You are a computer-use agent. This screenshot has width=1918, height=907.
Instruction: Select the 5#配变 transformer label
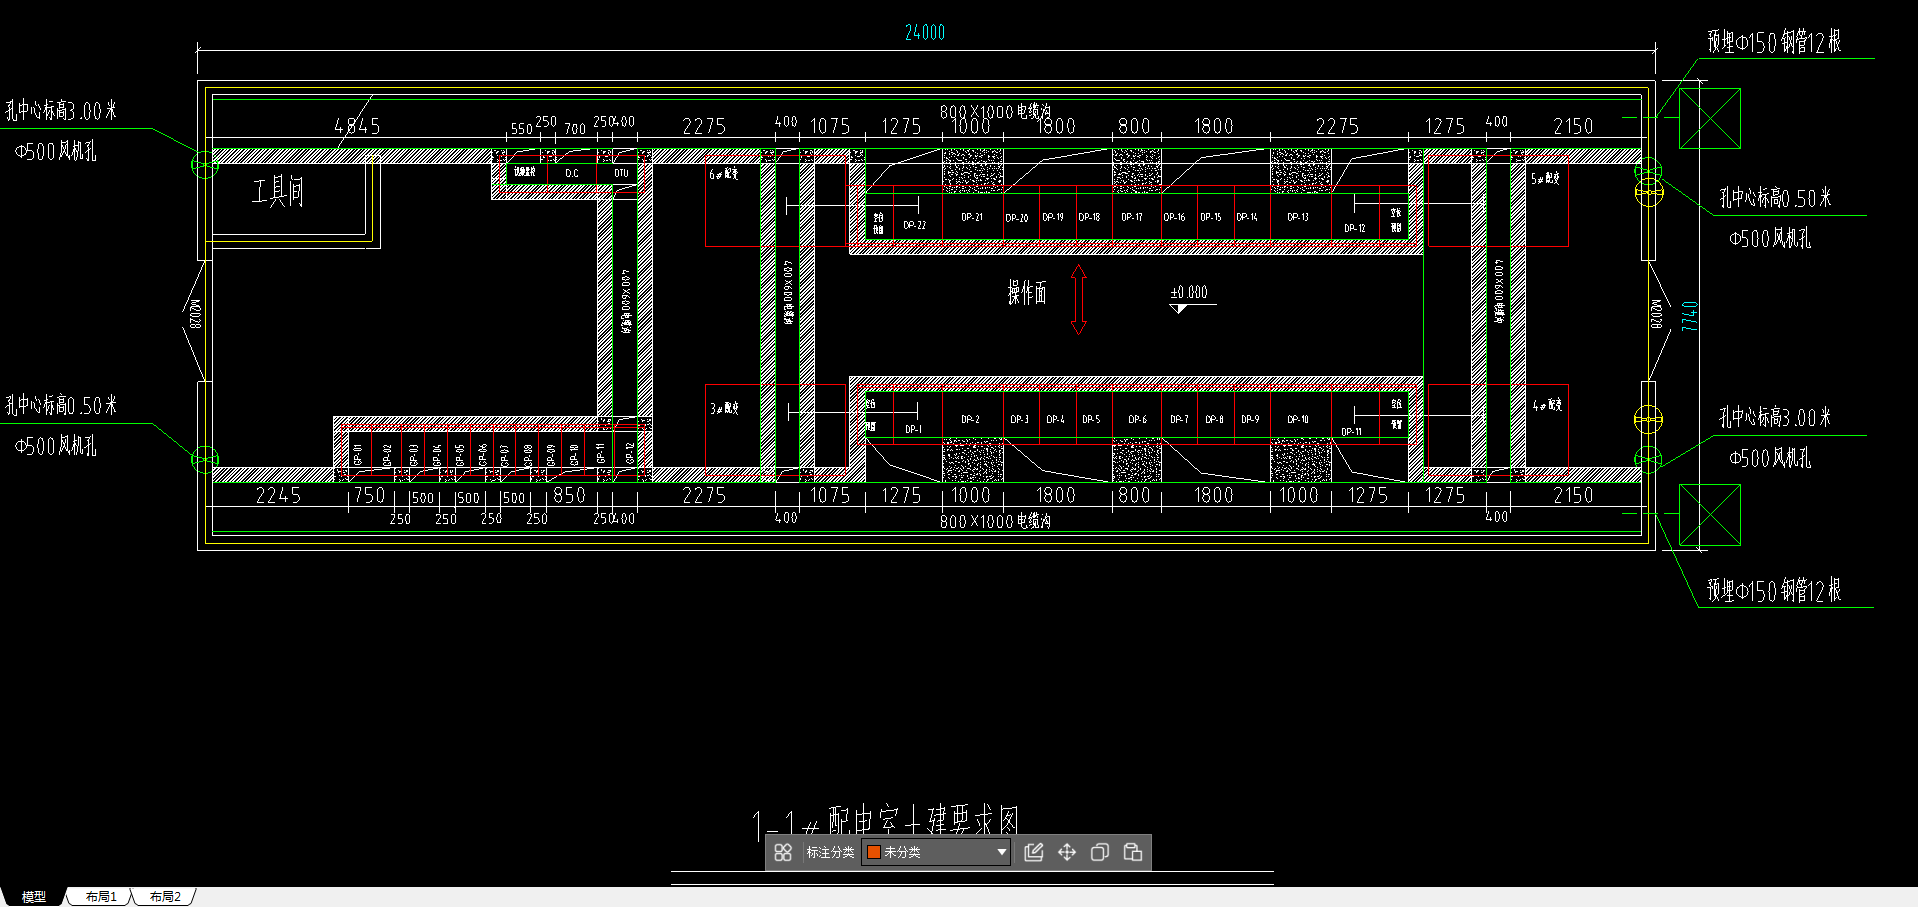1546,178
